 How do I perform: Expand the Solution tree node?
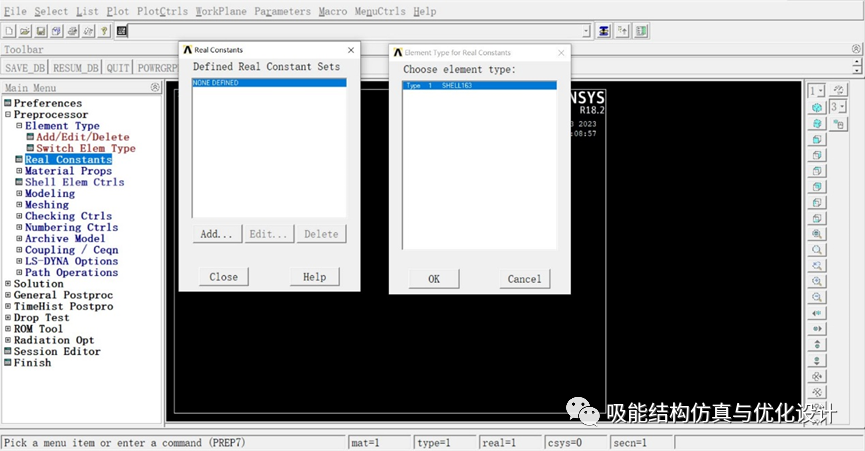click(8, 283)
